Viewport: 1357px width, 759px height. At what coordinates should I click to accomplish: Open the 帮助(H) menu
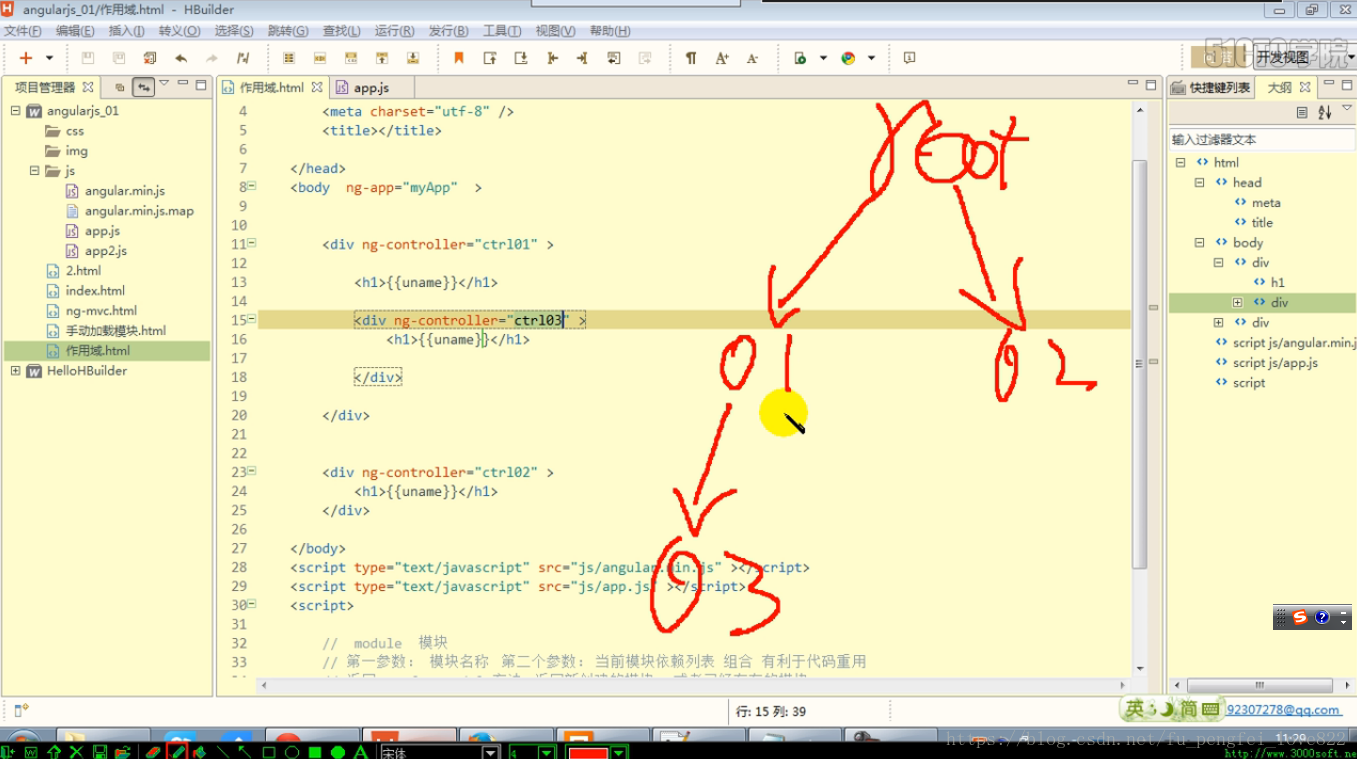(x=610, y=31)
